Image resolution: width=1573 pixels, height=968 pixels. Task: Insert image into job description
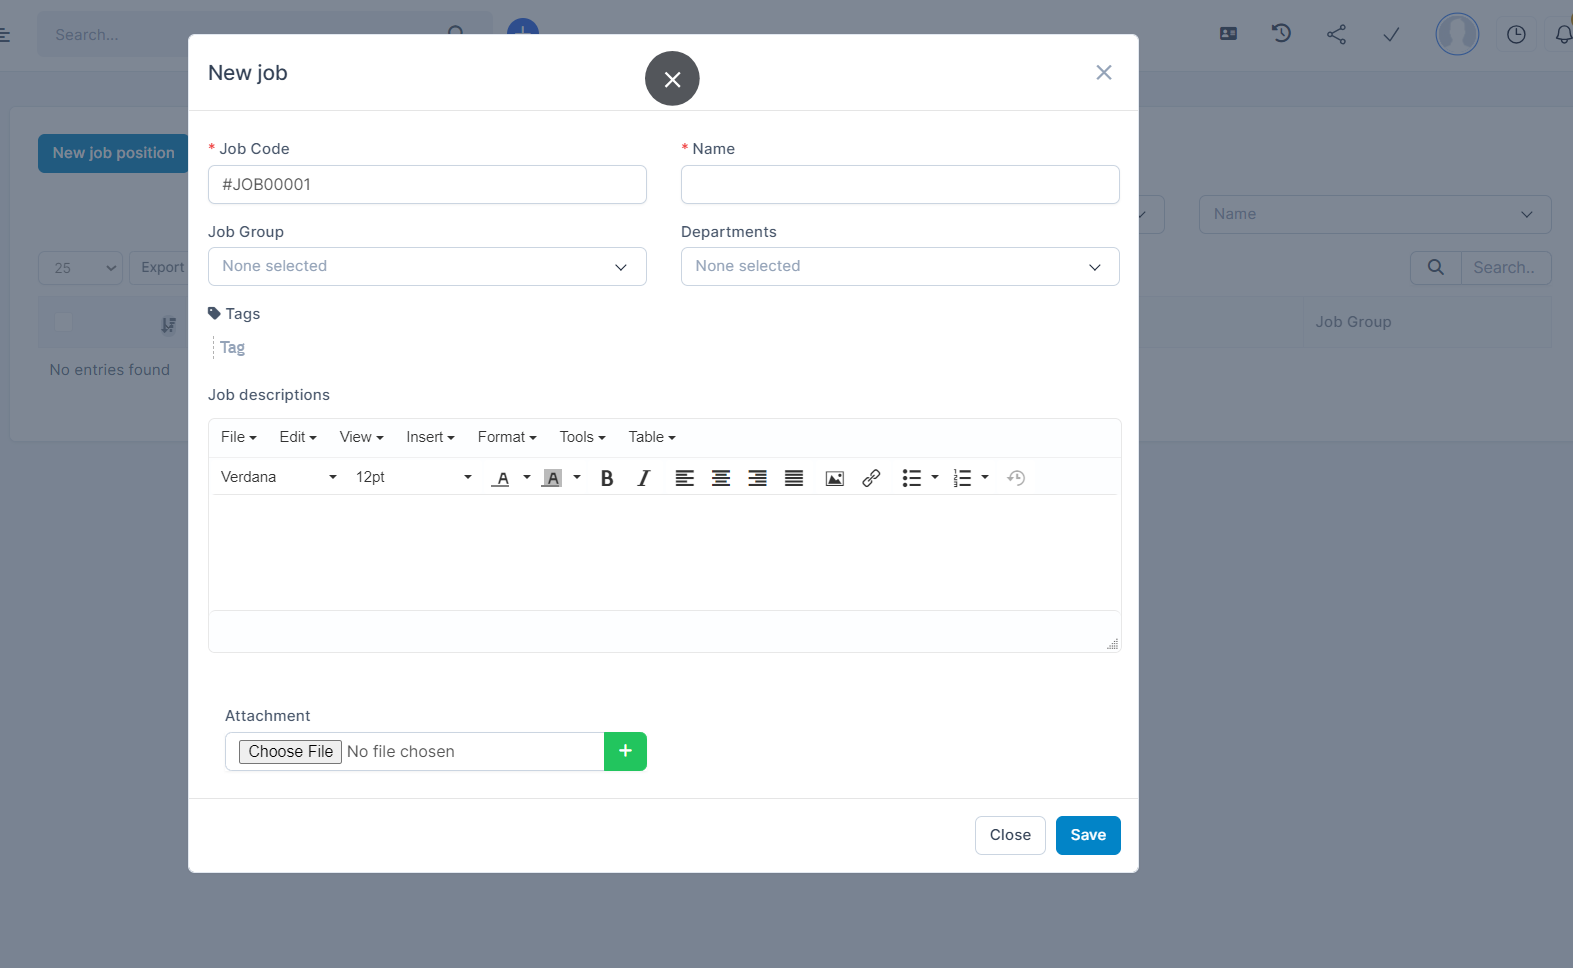(834, 478)
